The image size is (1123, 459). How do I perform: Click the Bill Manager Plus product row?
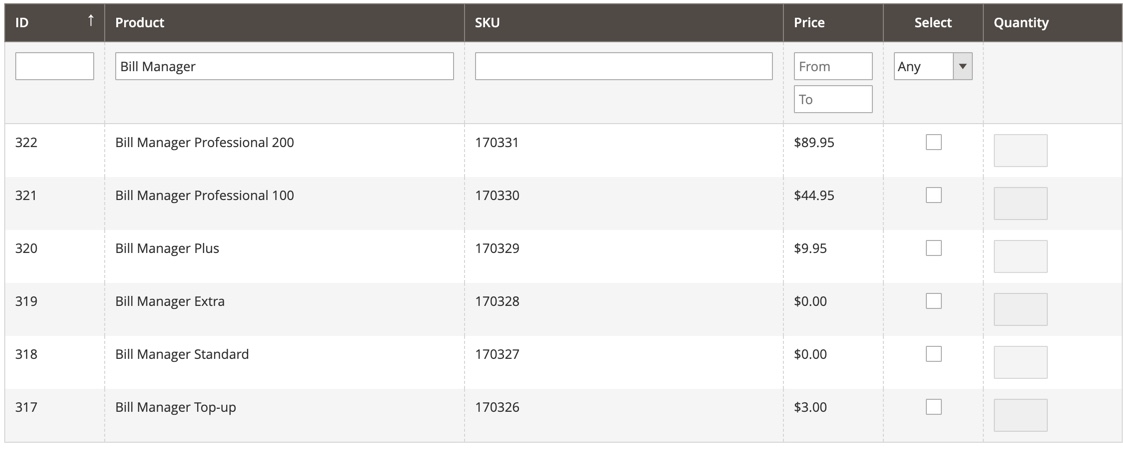point(167,248)
